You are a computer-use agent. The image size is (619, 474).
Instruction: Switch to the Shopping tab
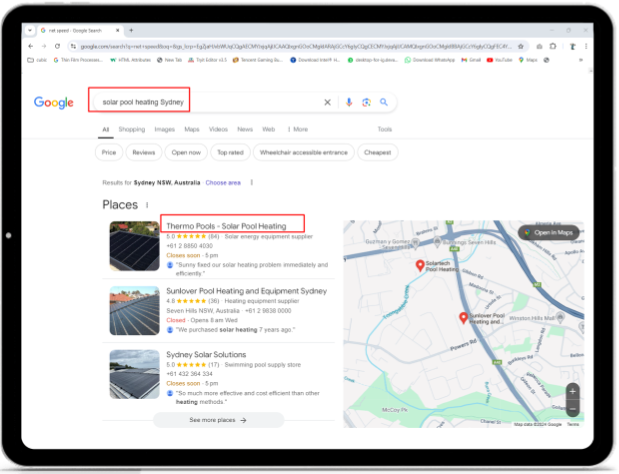click(132, 129)
